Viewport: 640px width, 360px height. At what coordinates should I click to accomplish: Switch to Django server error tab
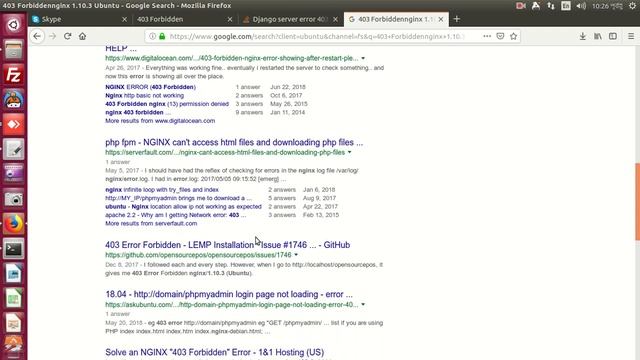tap(290, 19)
